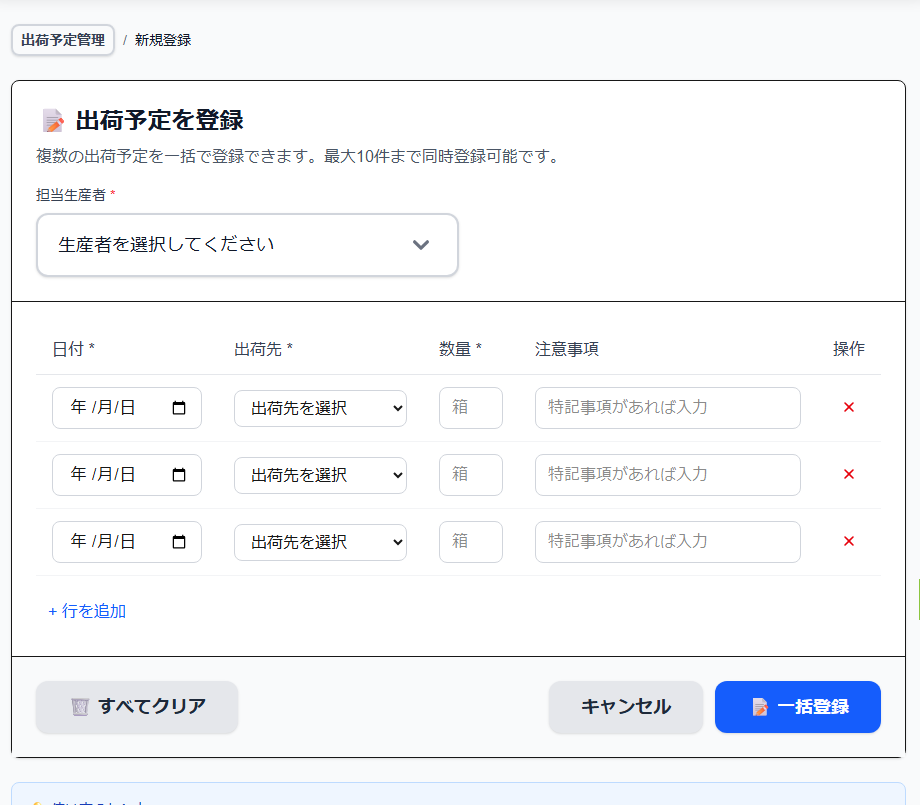Expand the 担当生産者 producer dropdown
The width and height of the screenshot is (920, 805).
tap(247, 245)
